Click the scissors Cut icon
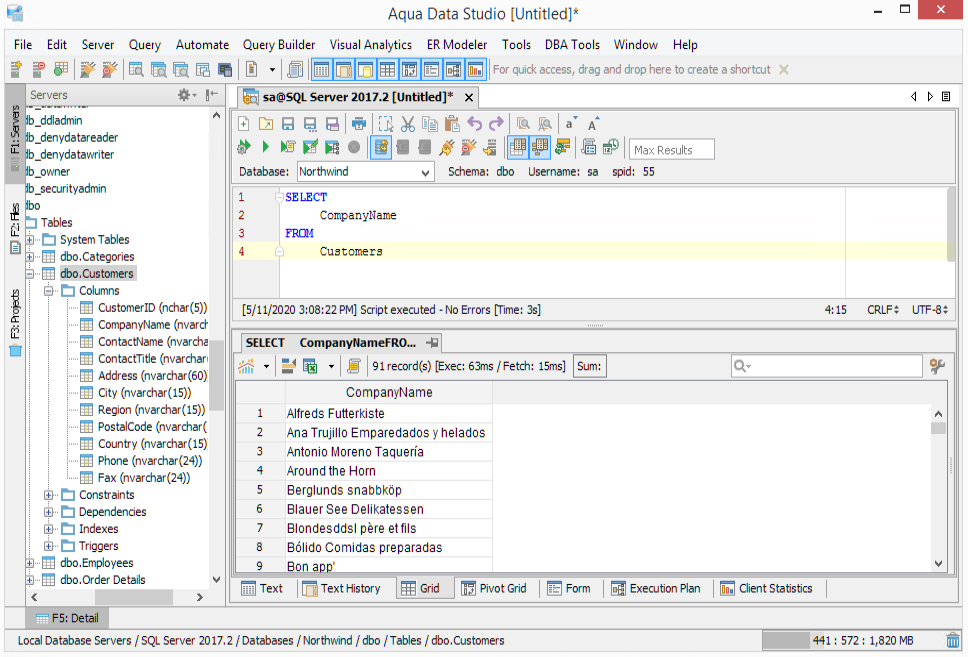This screenshot has width=968, height=657. (x=407, y=124)
